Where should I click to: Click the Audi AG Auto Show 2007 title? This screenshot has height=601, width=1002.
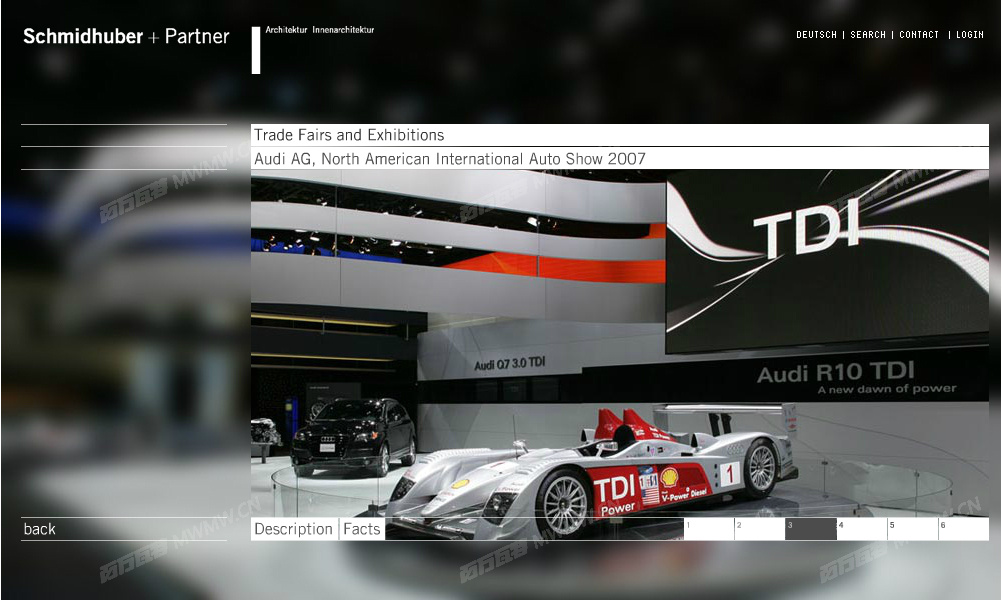point(450,159)
